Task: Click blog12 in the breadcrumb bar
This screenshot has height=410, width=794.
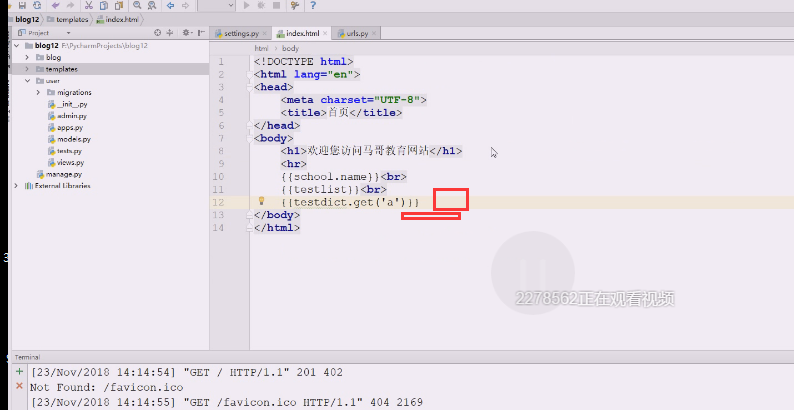Action: (27, 19)
